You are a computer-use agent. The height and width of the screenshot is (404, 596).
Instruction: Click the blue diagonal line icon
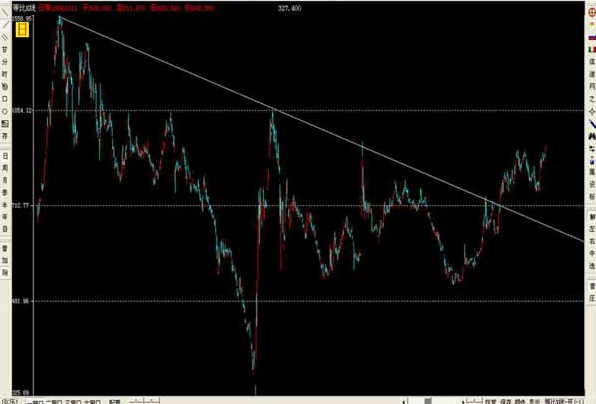coord(592,124)
